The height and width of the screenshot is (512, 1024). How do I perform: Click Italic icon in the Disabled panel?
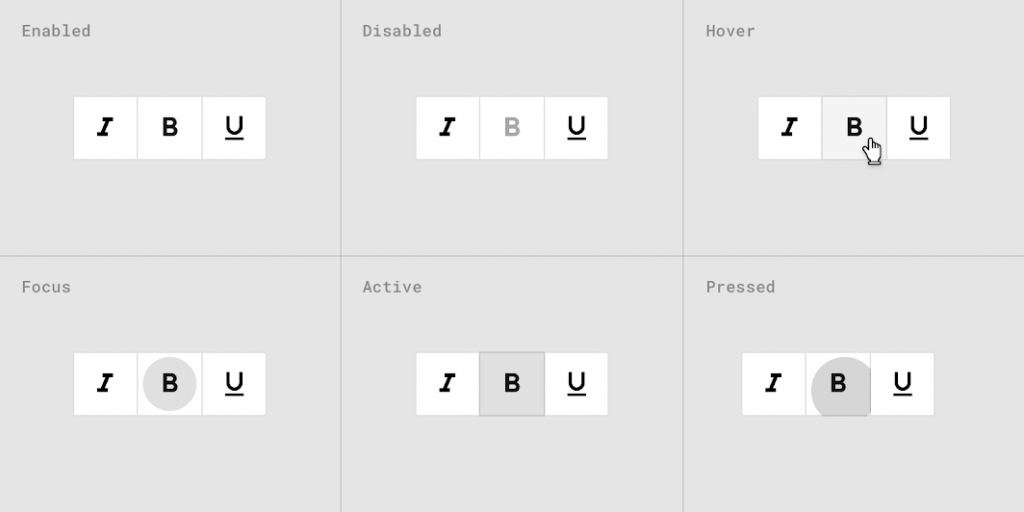[x=447, y=127]
